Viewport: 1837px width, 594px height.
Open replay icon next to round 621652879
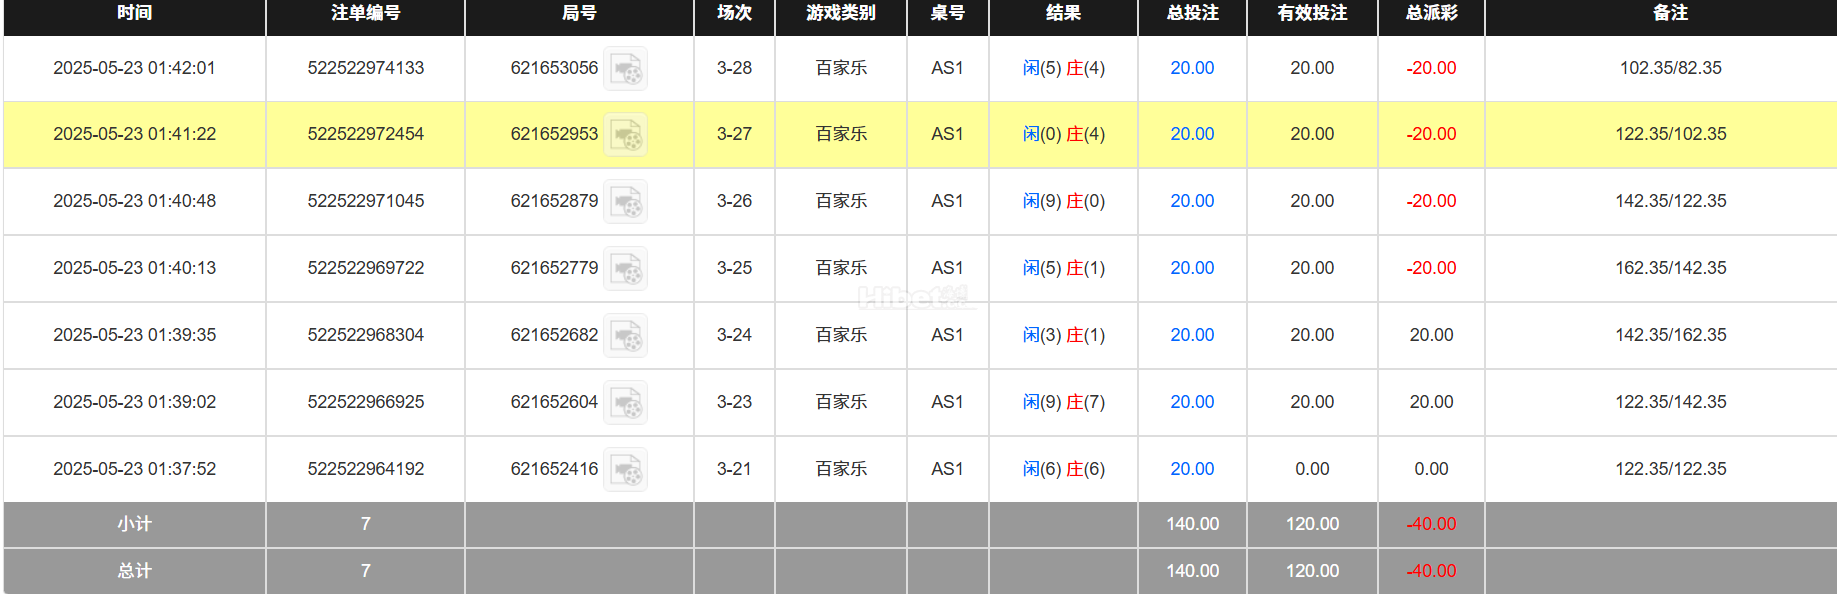(x=626, y=202)
